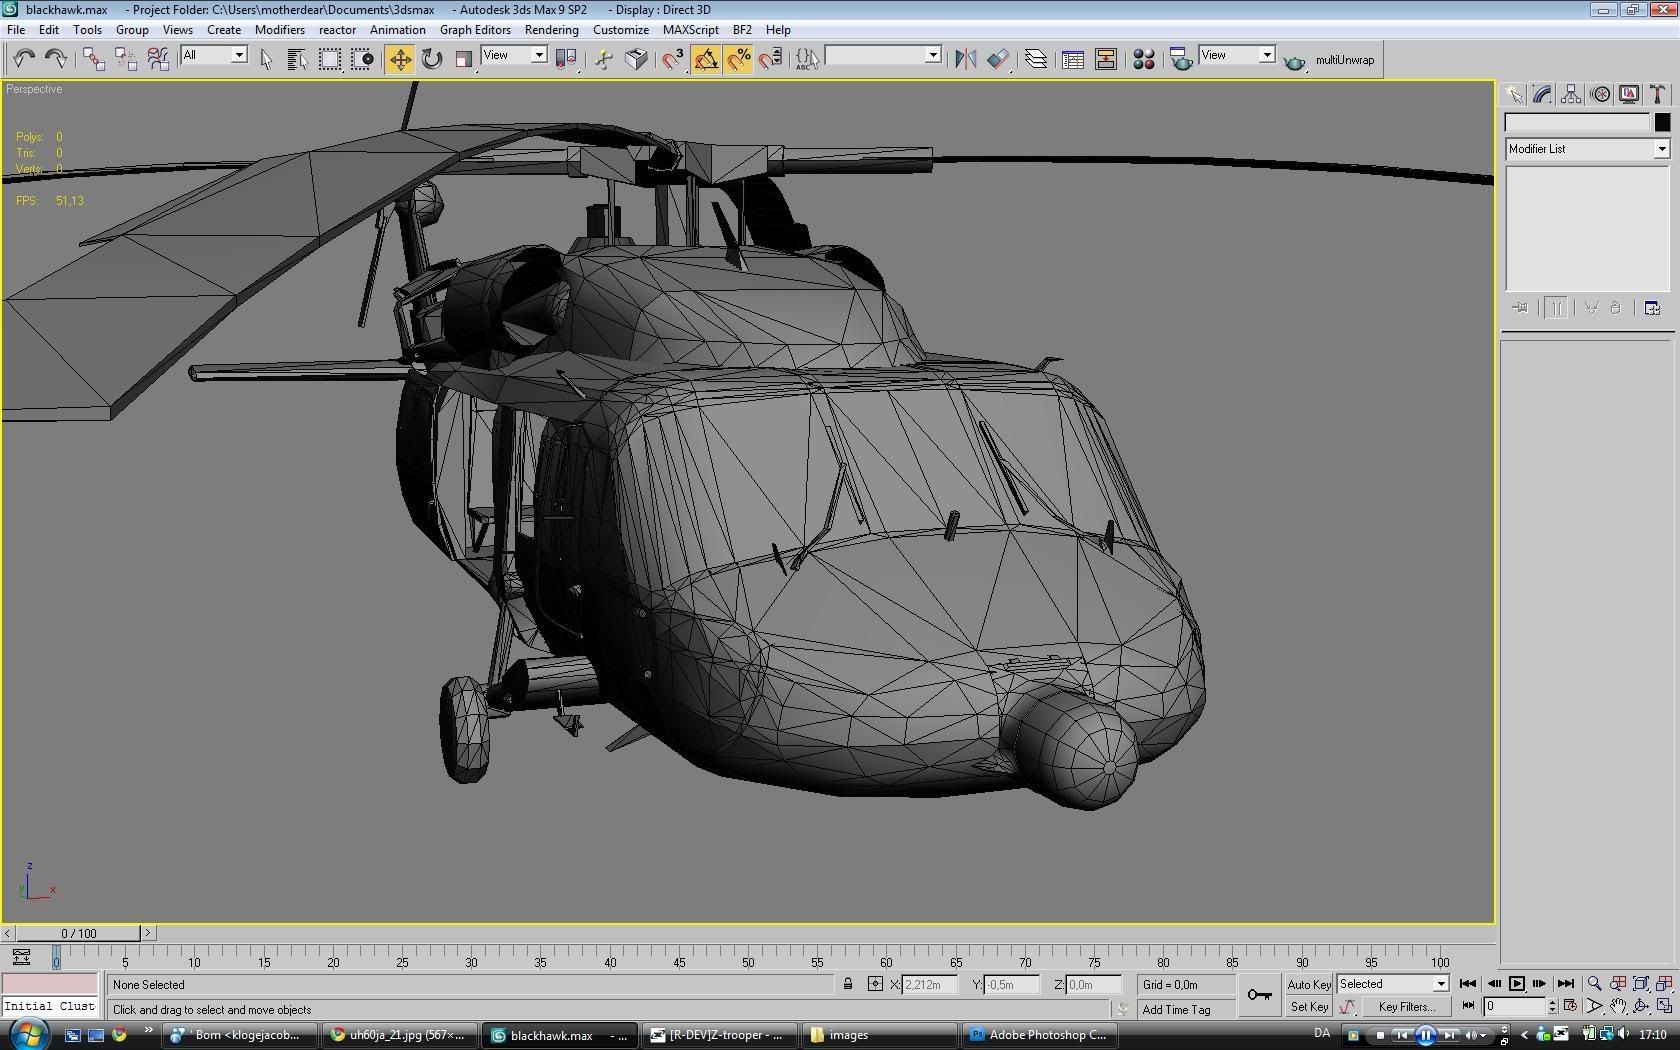Click the Select and Move tool
This screenshot has height=1050, width=1680.
pos(400,60)
